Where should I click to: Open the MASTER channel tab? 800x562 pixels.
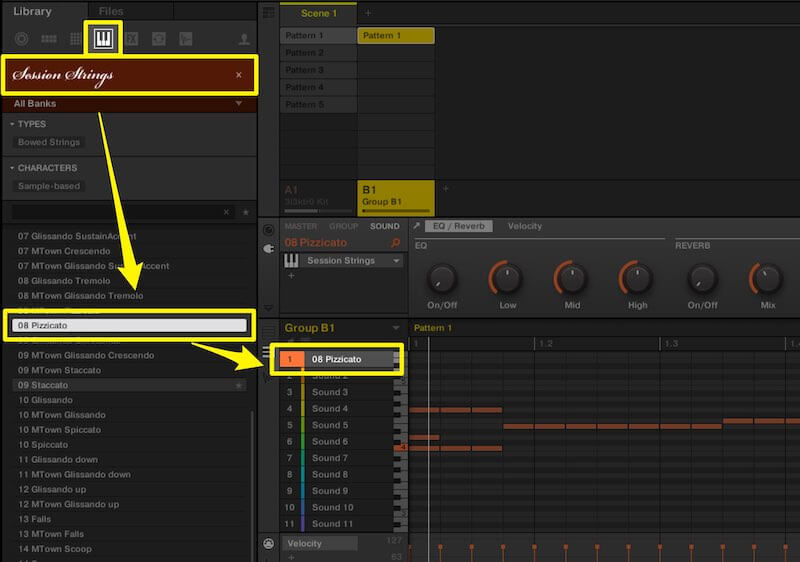(x=301, y=226)
